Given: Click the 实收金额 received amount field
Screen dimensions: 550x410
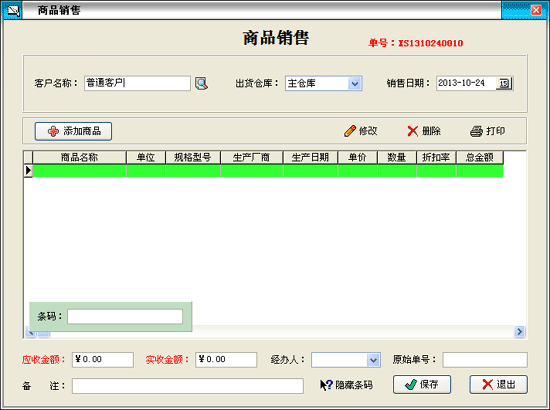Looking at the screenshot, I should click(226, 360).
